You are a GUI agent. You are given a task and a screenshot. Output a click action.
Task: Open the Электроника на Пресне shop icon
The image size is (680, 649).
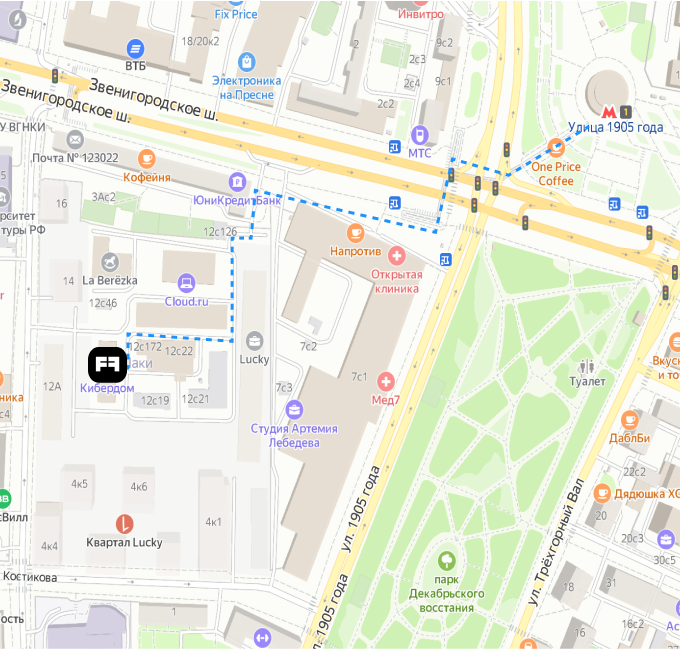[x=246, y=62]
